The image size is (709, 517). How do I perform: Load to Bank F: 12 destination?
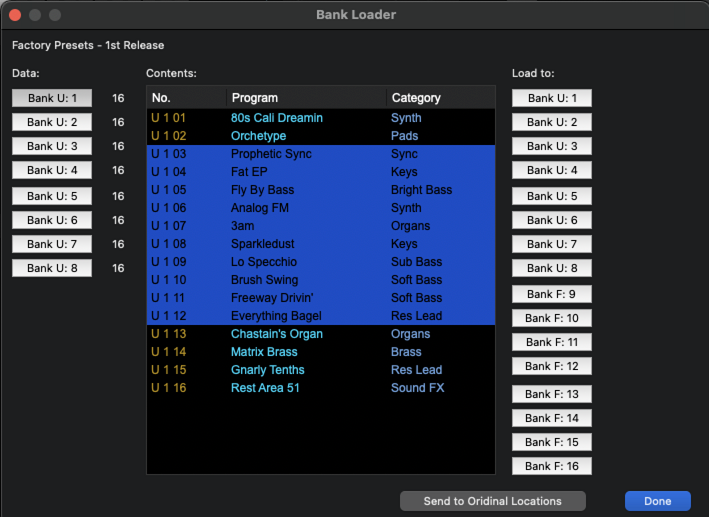[x=551, y=367]
